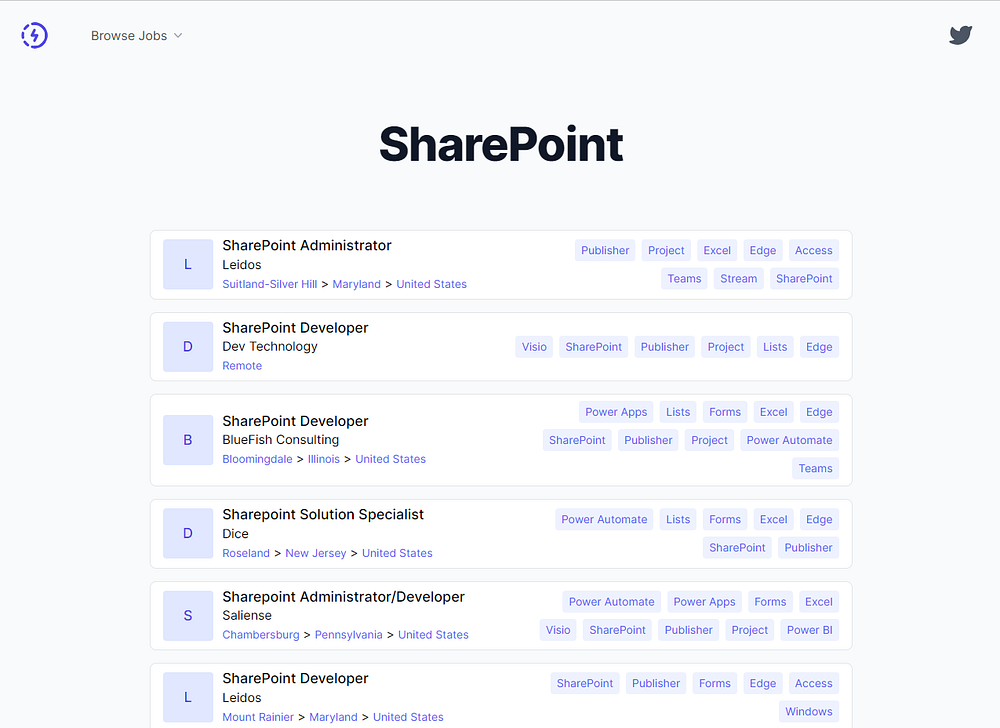Open SharePoint Developer job in Mount Rainier

coord(295,678)
